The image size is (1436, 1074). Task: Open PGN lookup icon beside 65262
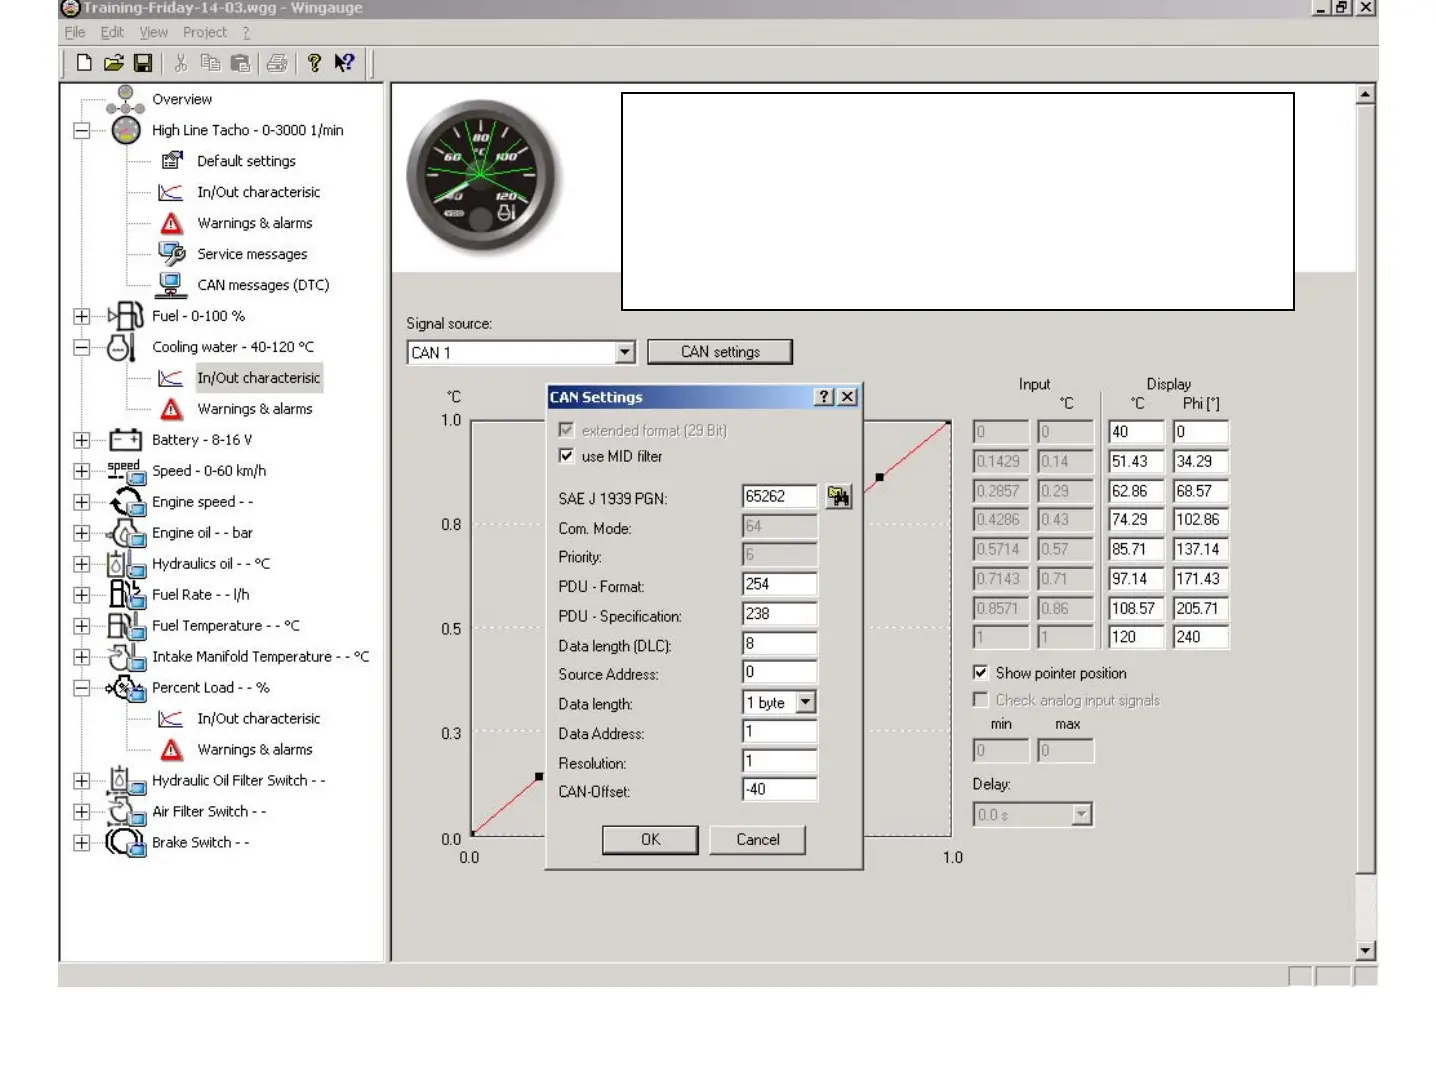coord(839,496)
